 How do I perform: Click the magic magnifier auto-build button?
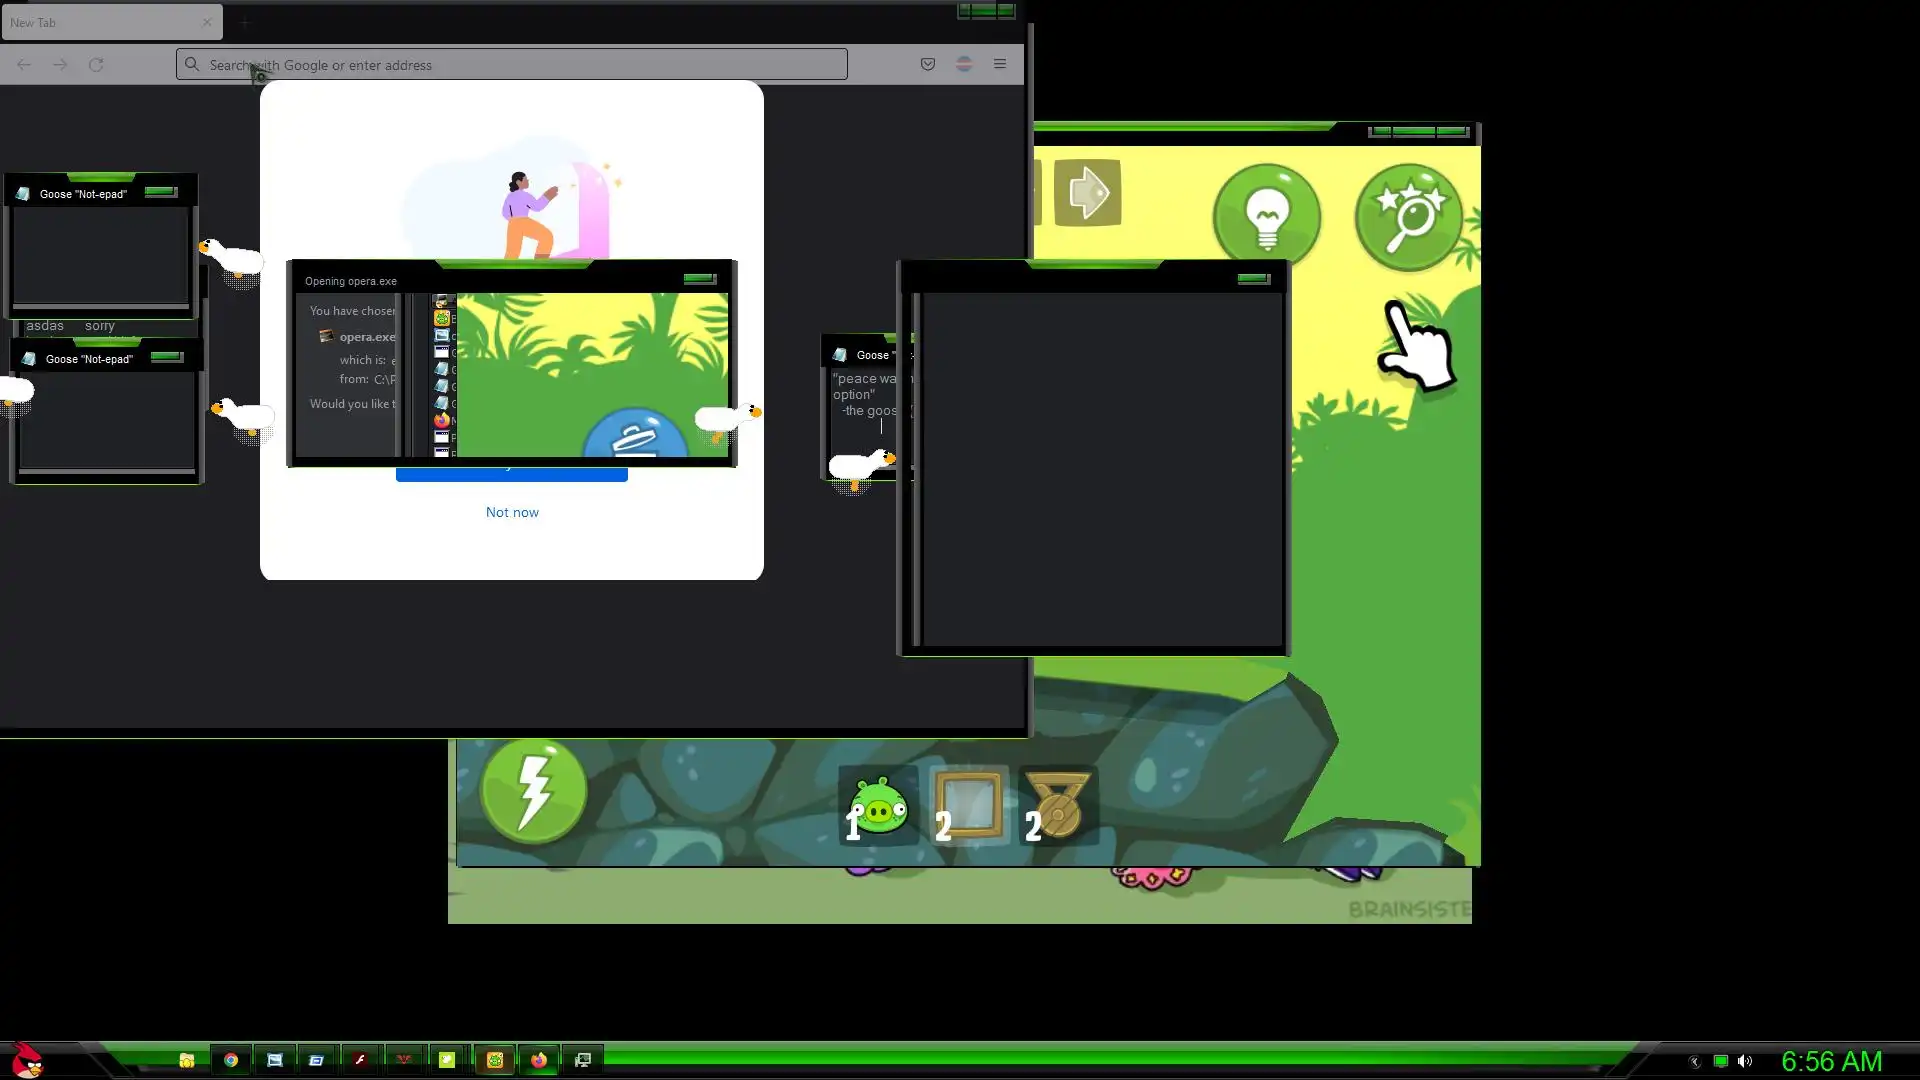tap(1408, 216)
